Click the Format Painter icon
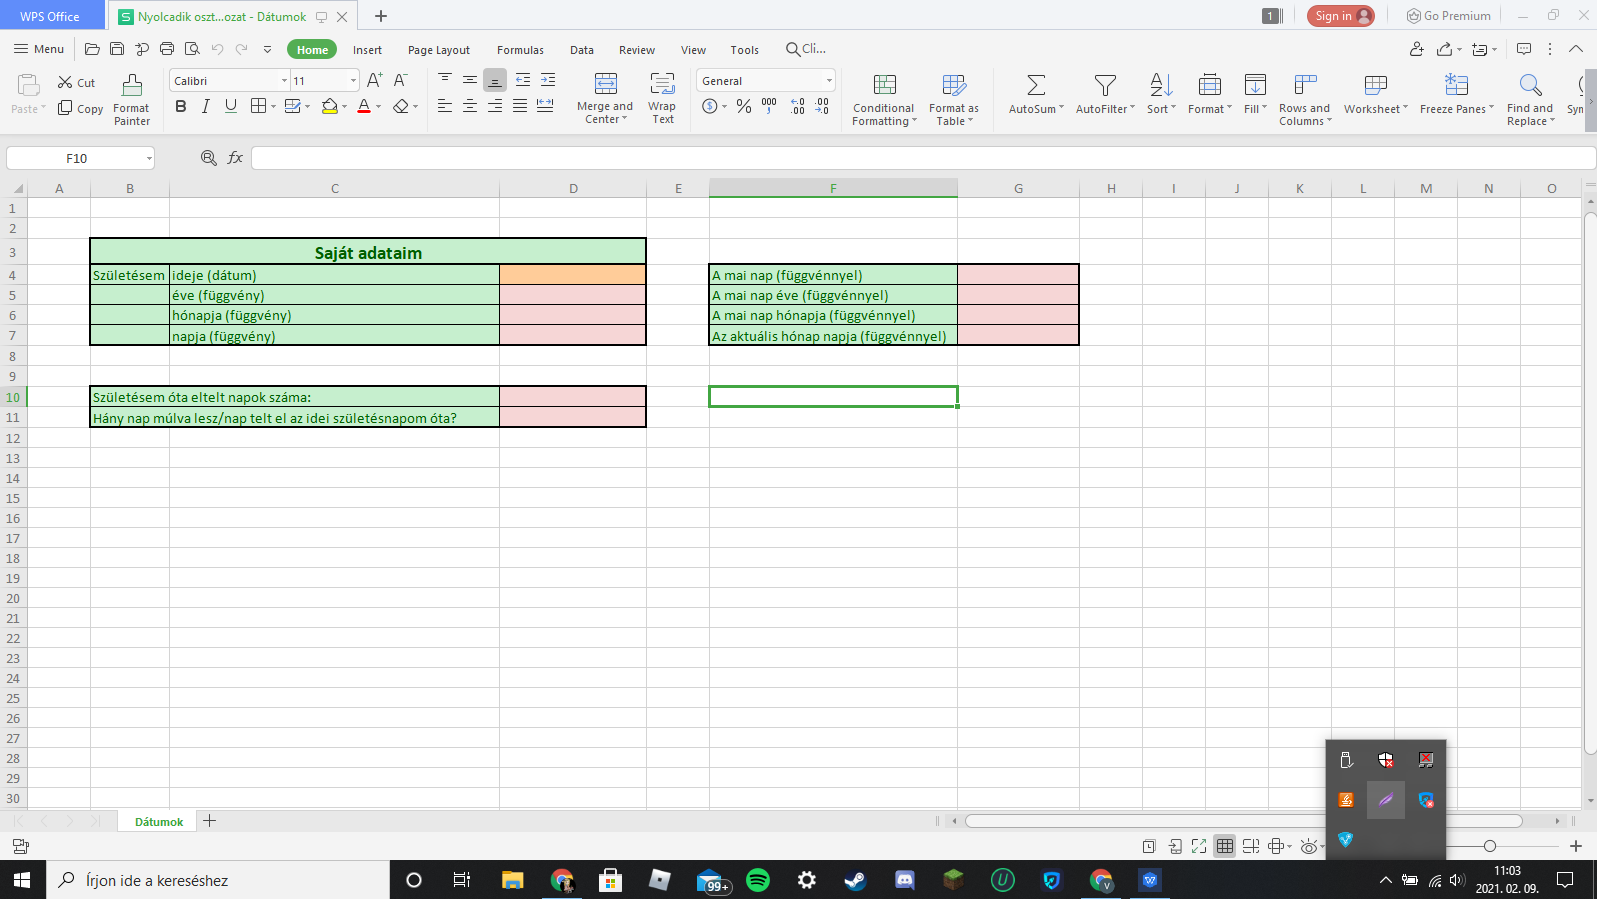Screen dimensions: 1597x899 (x=132, y=86)
